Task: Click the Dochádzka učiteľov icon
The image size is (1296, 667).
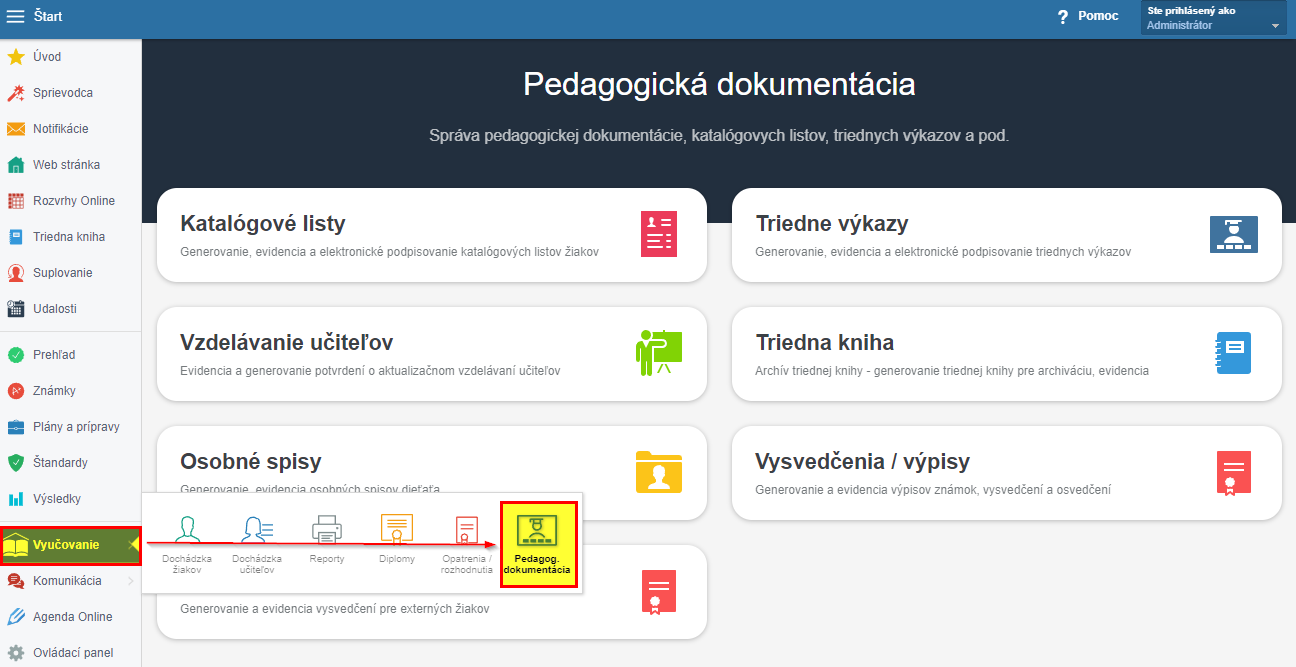Action: (258, 529)
